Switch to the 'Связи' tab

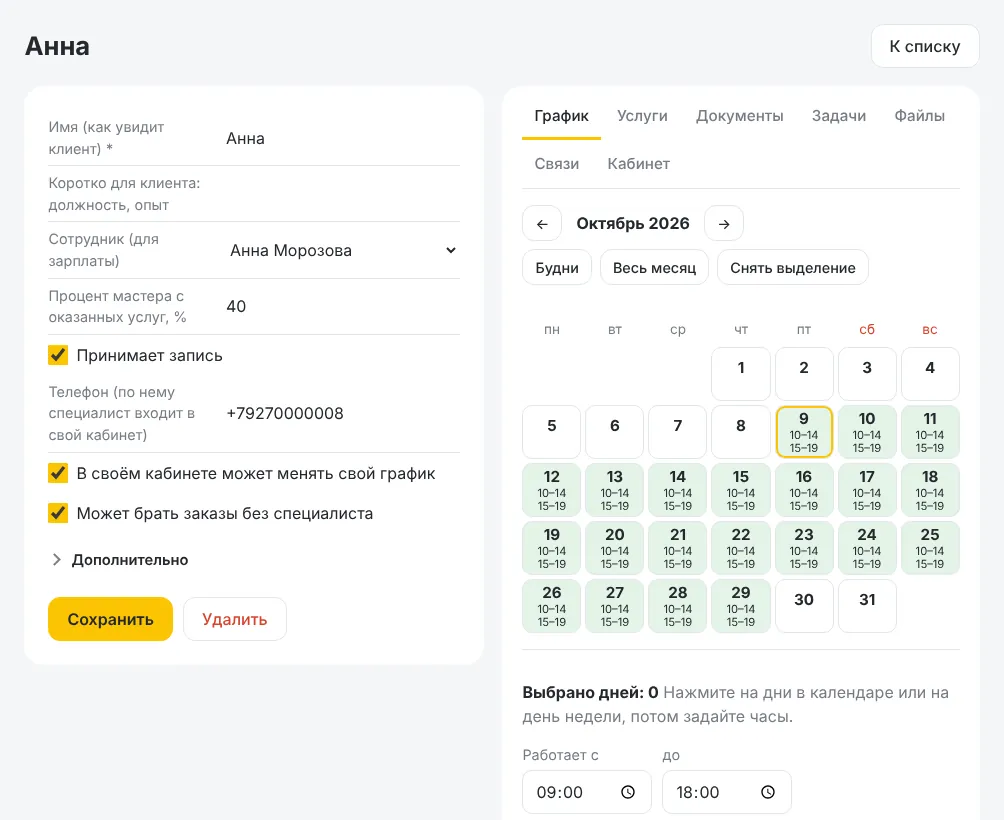(x=557, y=164)
